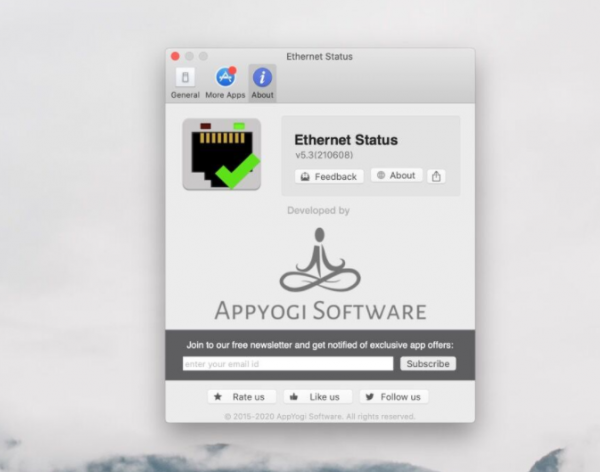The height and width of the screenshot is (472, 600).
Task: Click the 'Ethernet Status' window title
Action: (x=320, y=57)
